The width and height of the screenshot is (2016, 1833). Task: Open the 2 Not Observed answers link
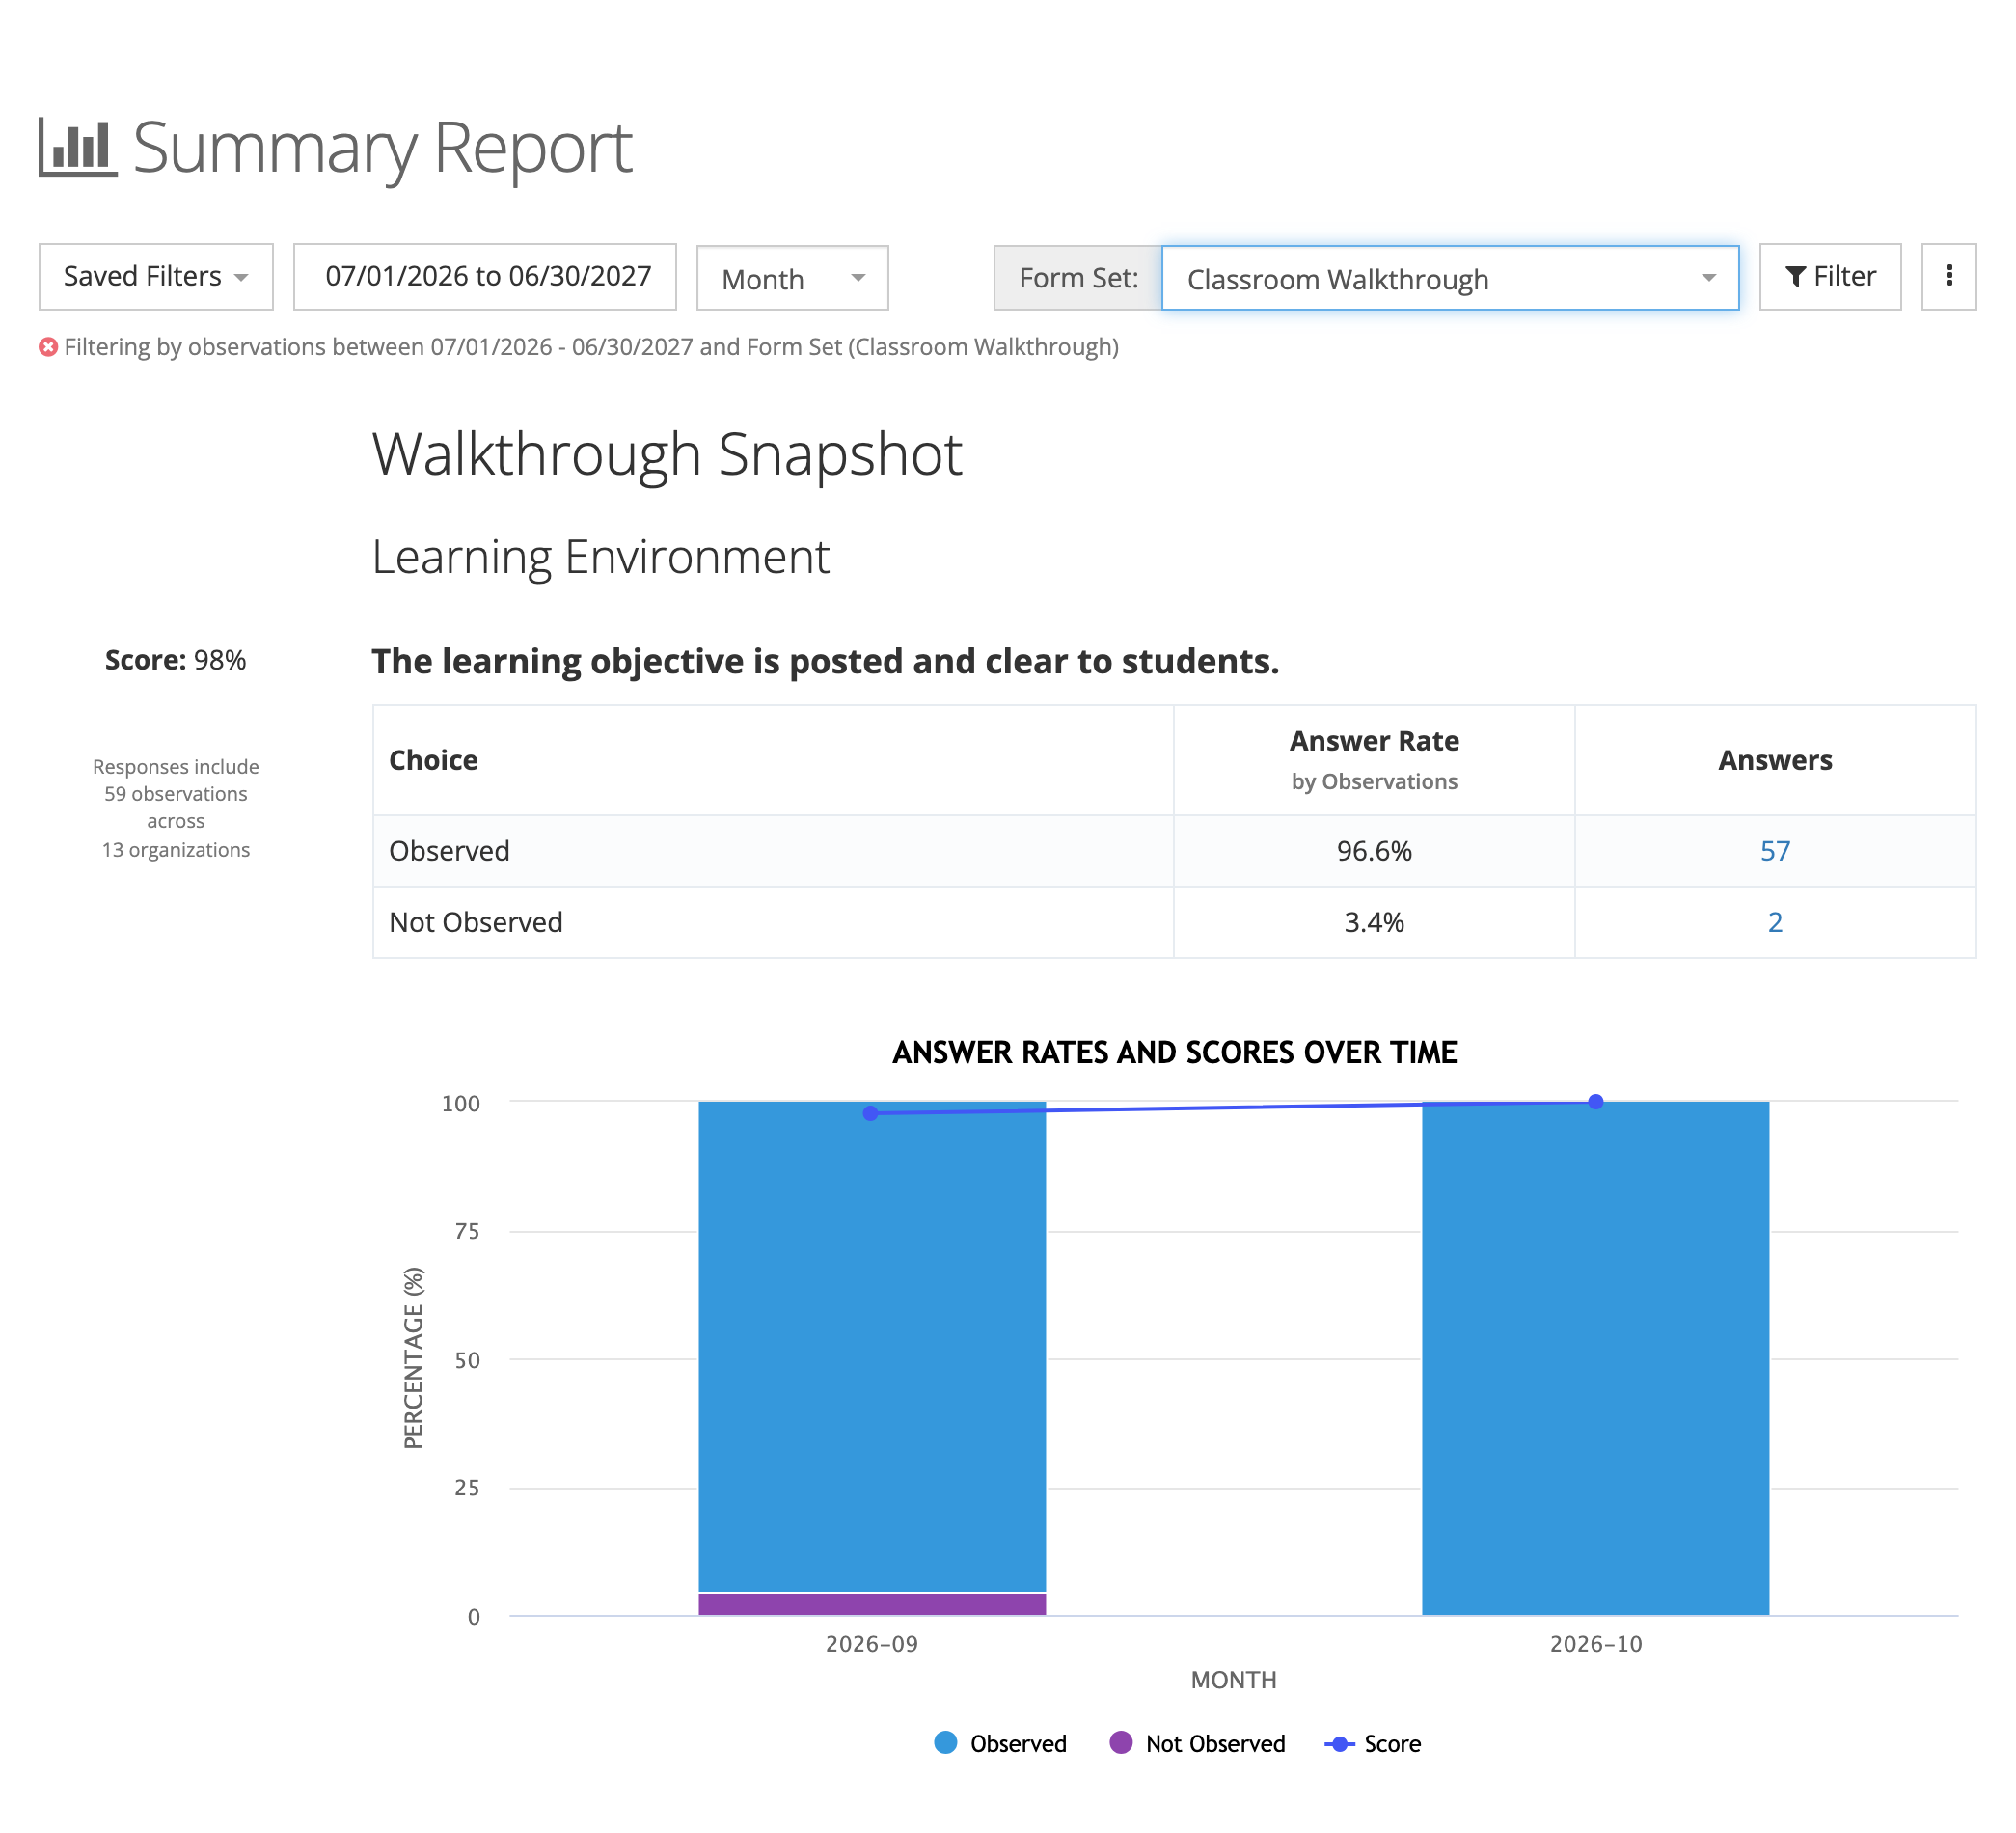click(1775, 923)
